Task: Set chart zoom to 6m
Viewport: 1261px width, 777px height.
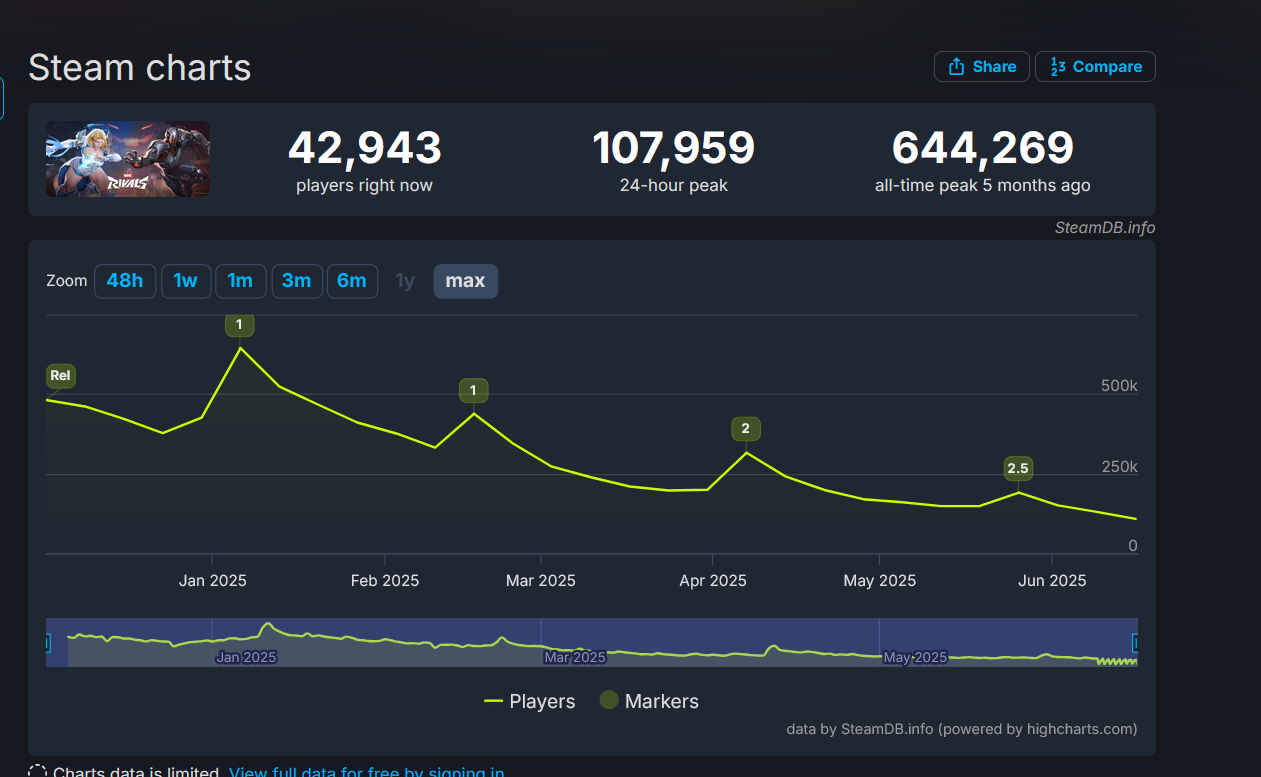Action: click(x=352, y=281)
